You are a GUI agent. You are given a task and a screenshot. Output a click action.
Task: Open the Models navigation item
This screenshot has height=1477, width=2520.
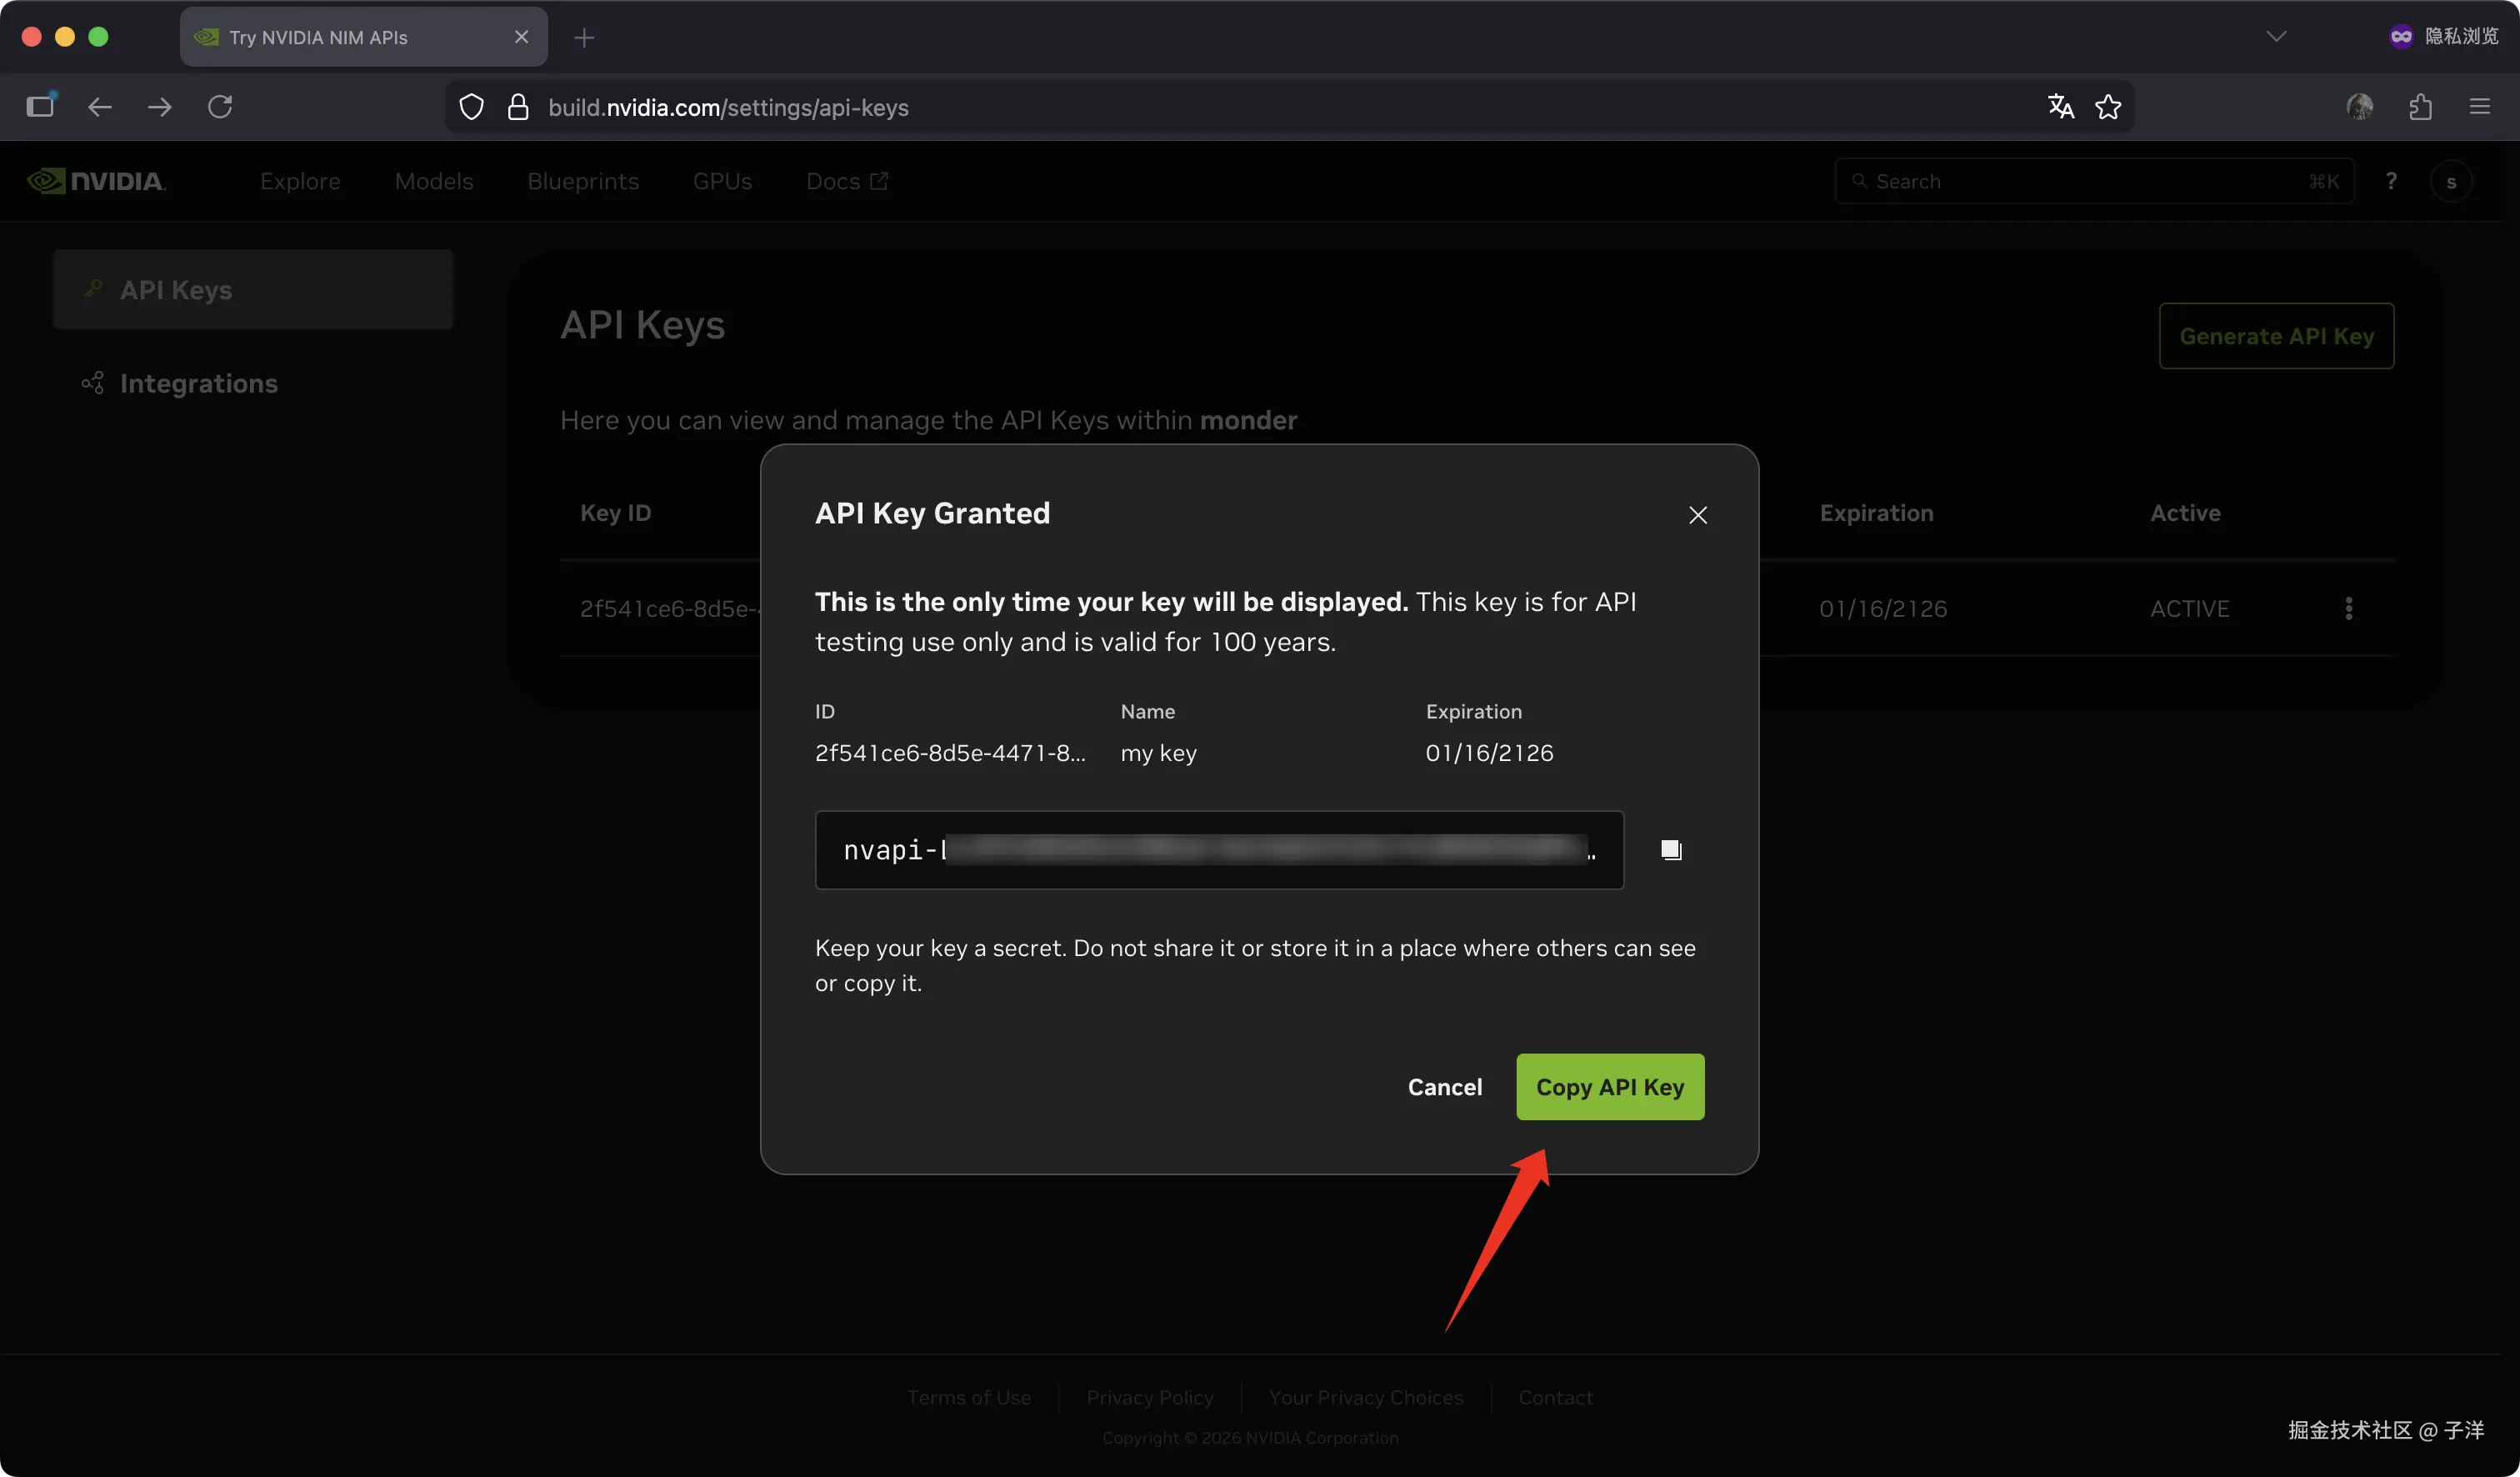point(433,181)
